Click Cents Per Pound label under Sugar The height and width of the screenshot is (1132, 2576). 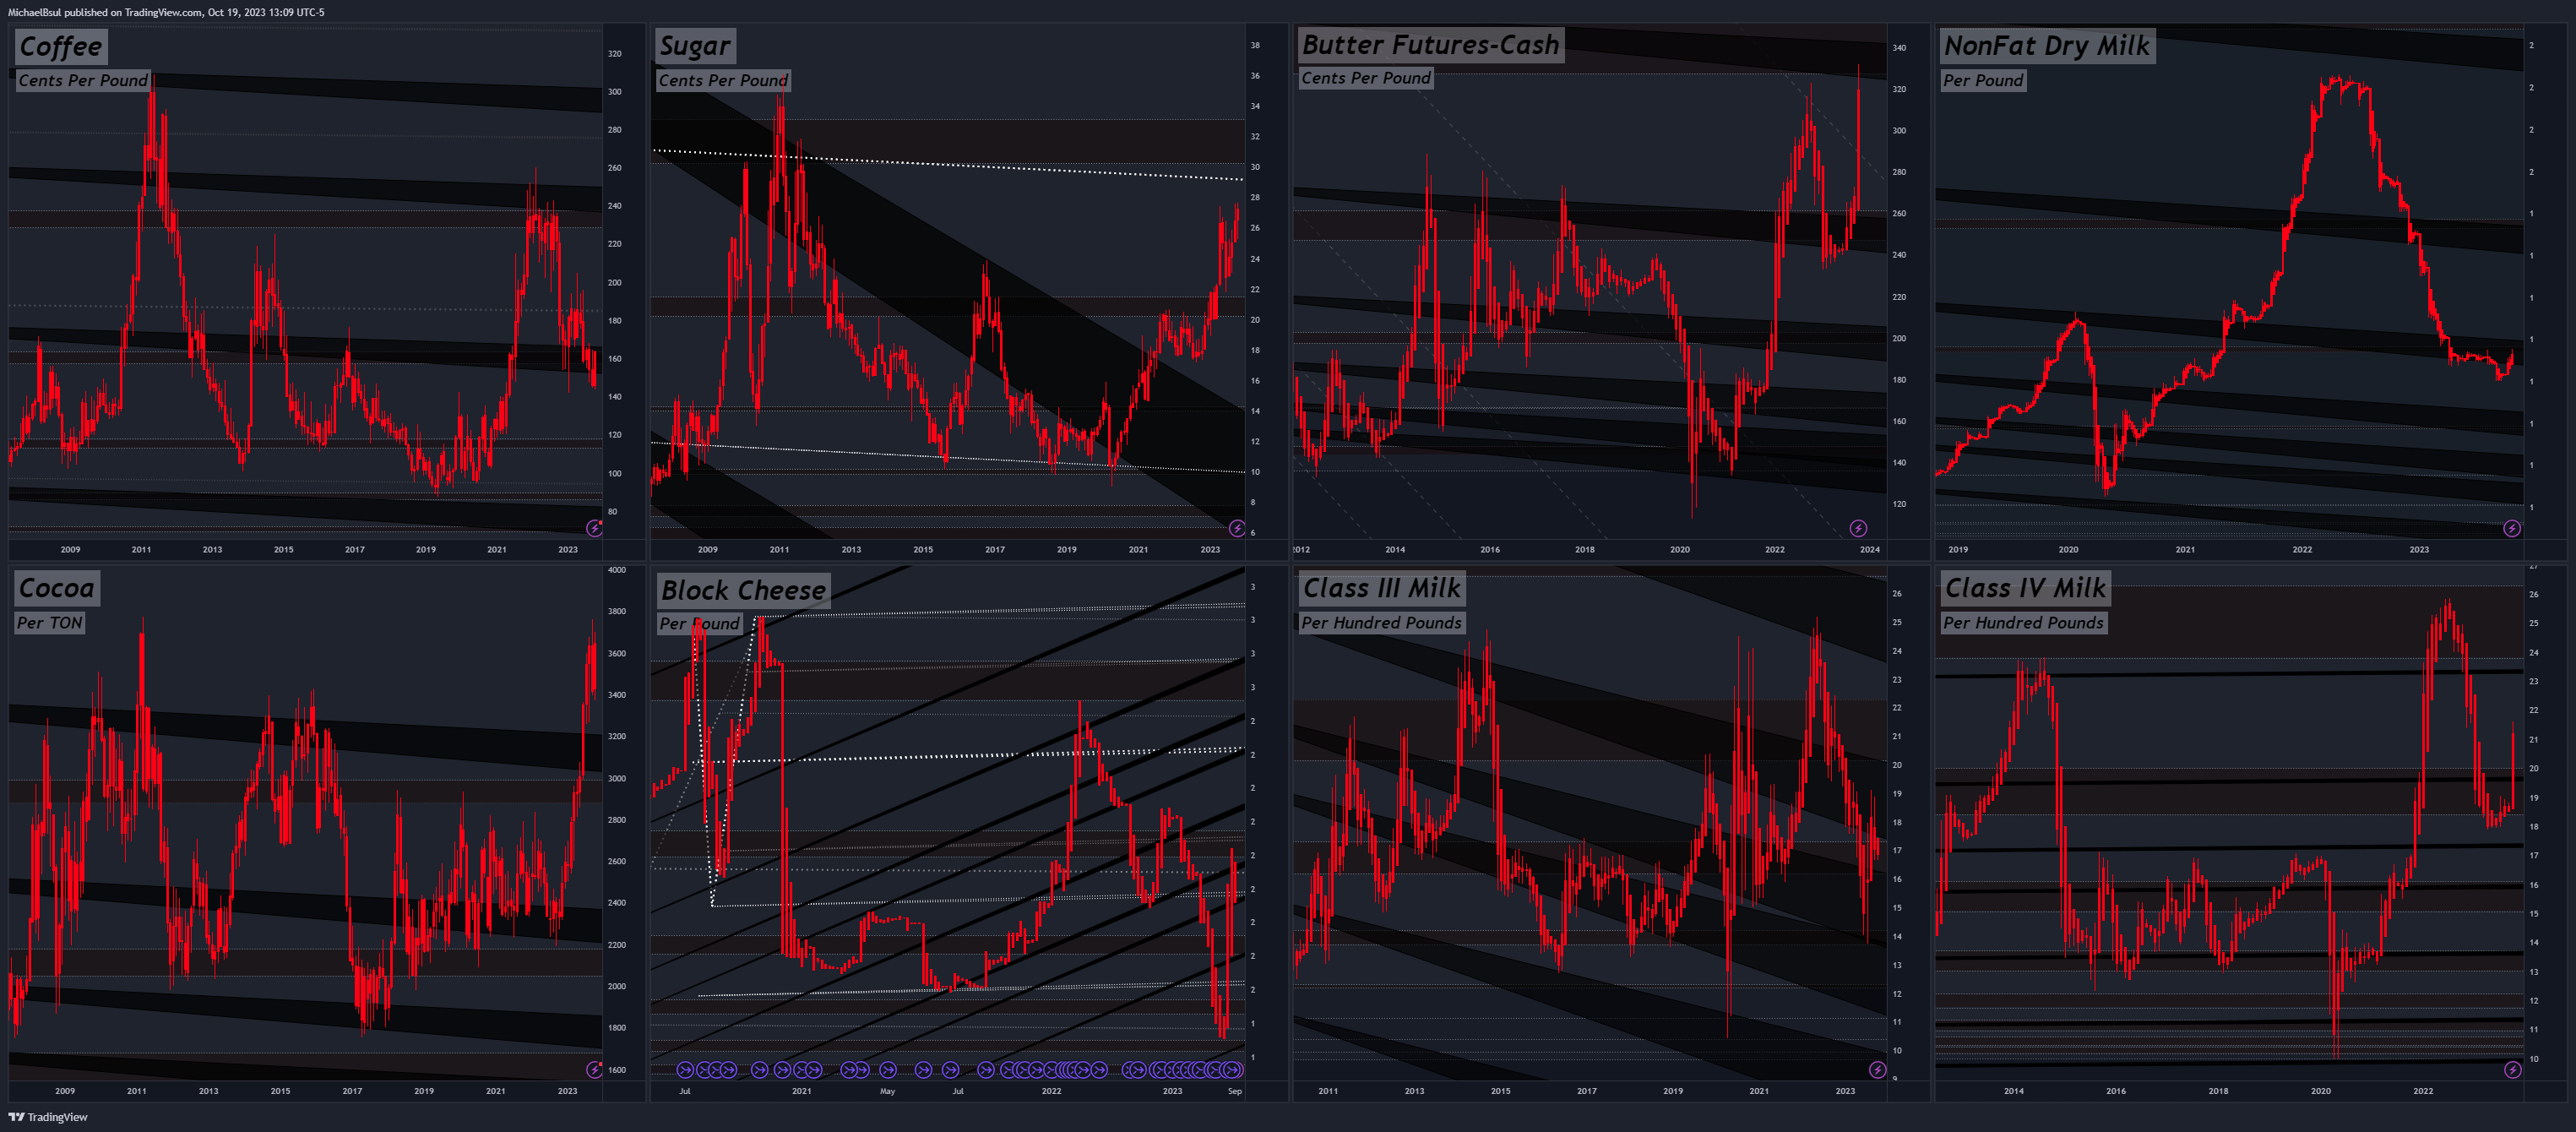point(723,80)
